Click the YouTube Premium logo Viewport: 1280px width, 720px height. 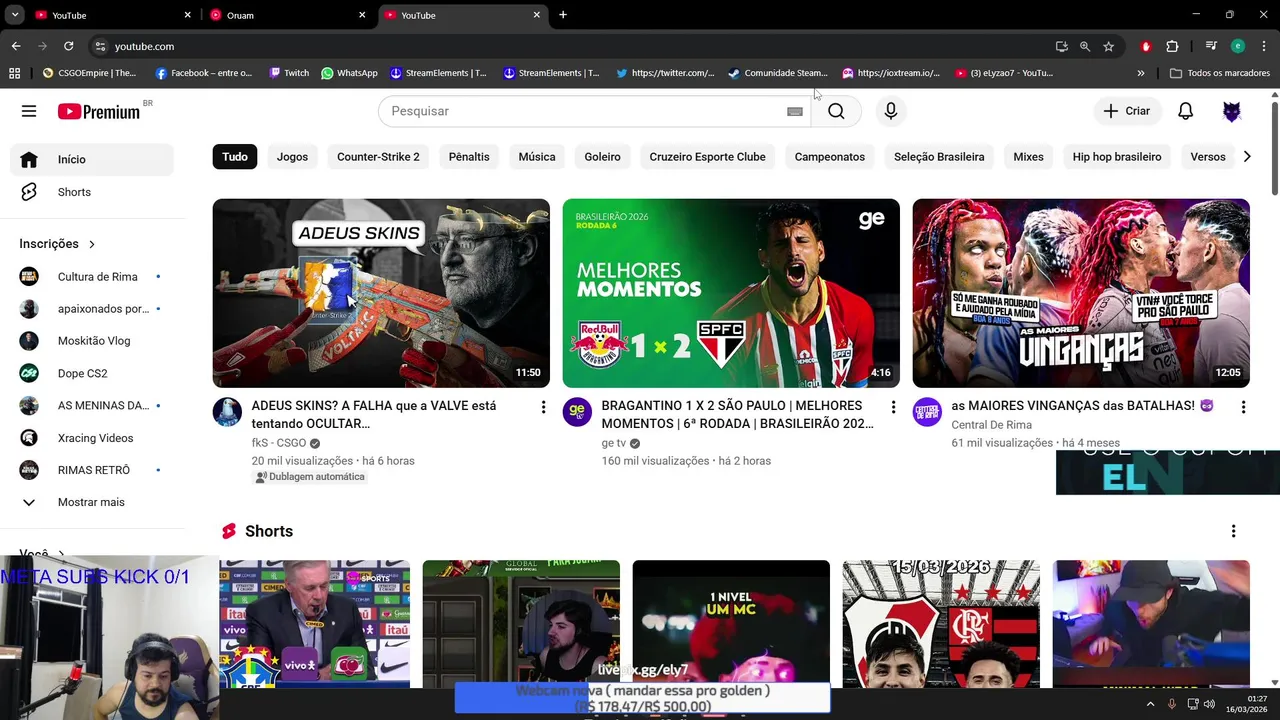[x=99, y=111]
